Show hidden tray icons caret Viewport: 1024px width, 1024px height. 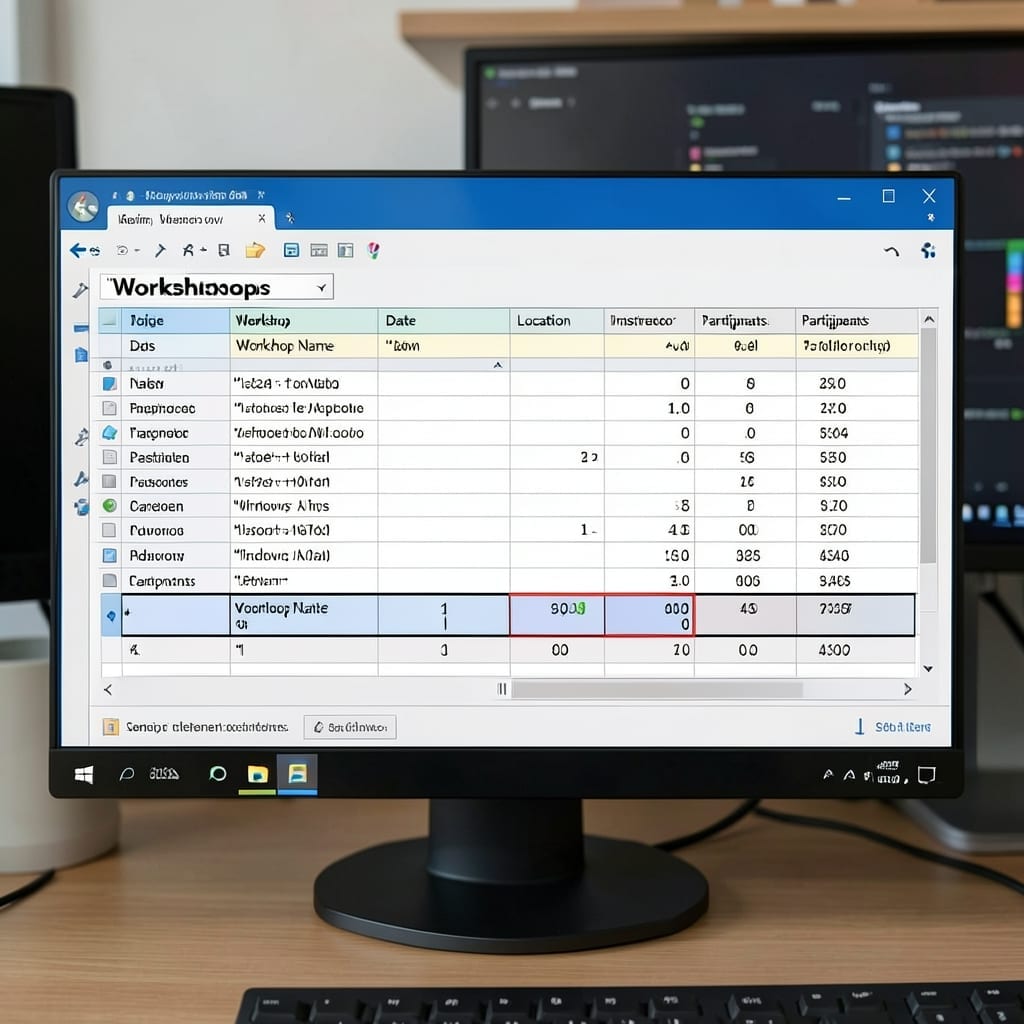(x=828, y=775)
